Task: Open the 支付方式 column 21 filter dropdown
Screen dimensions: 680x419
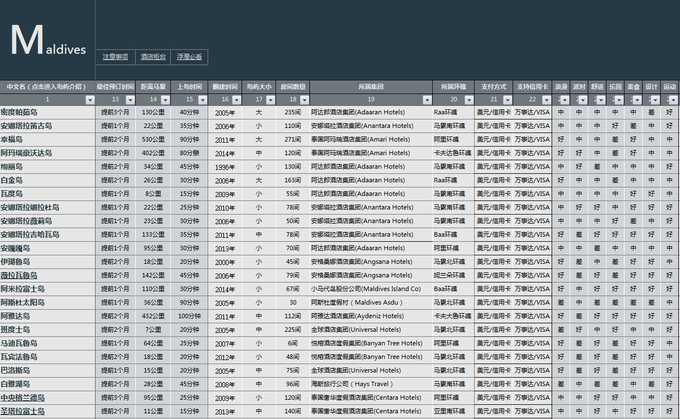Action: (x=507, y=100)
